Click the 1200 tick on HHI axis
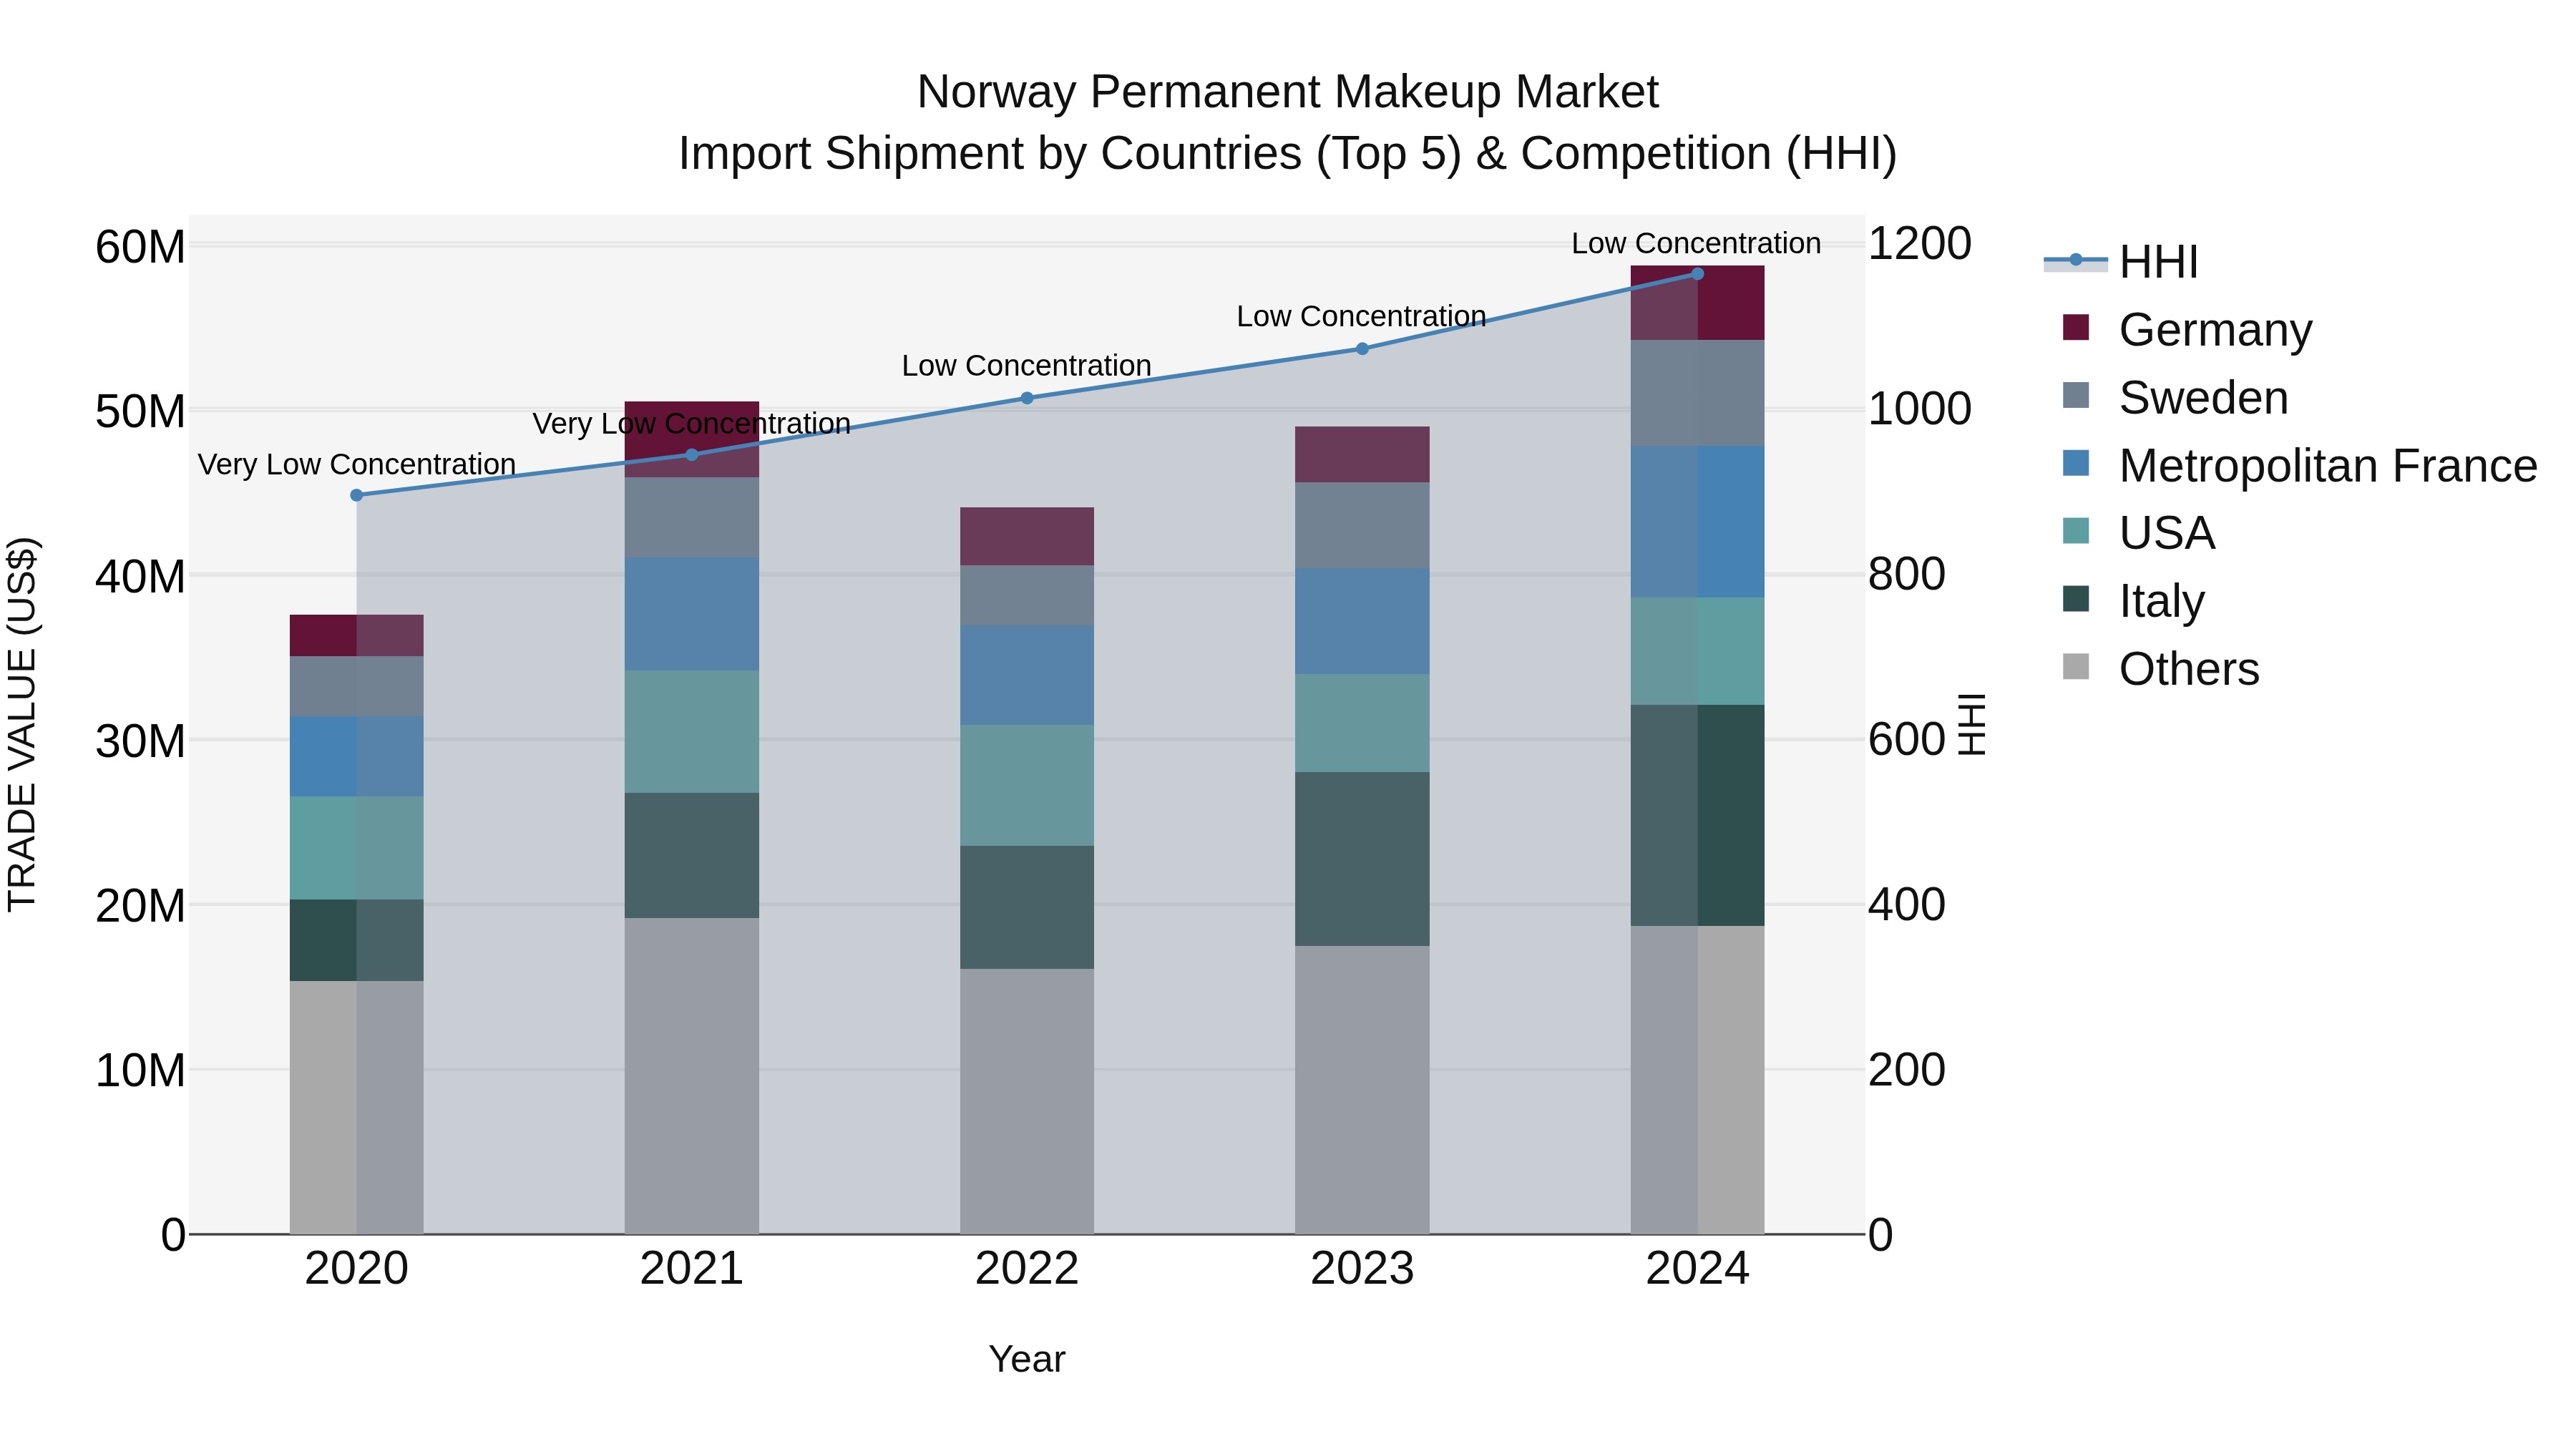The width and height of the screenshot is (2576, 1449). pos(1920,244)
